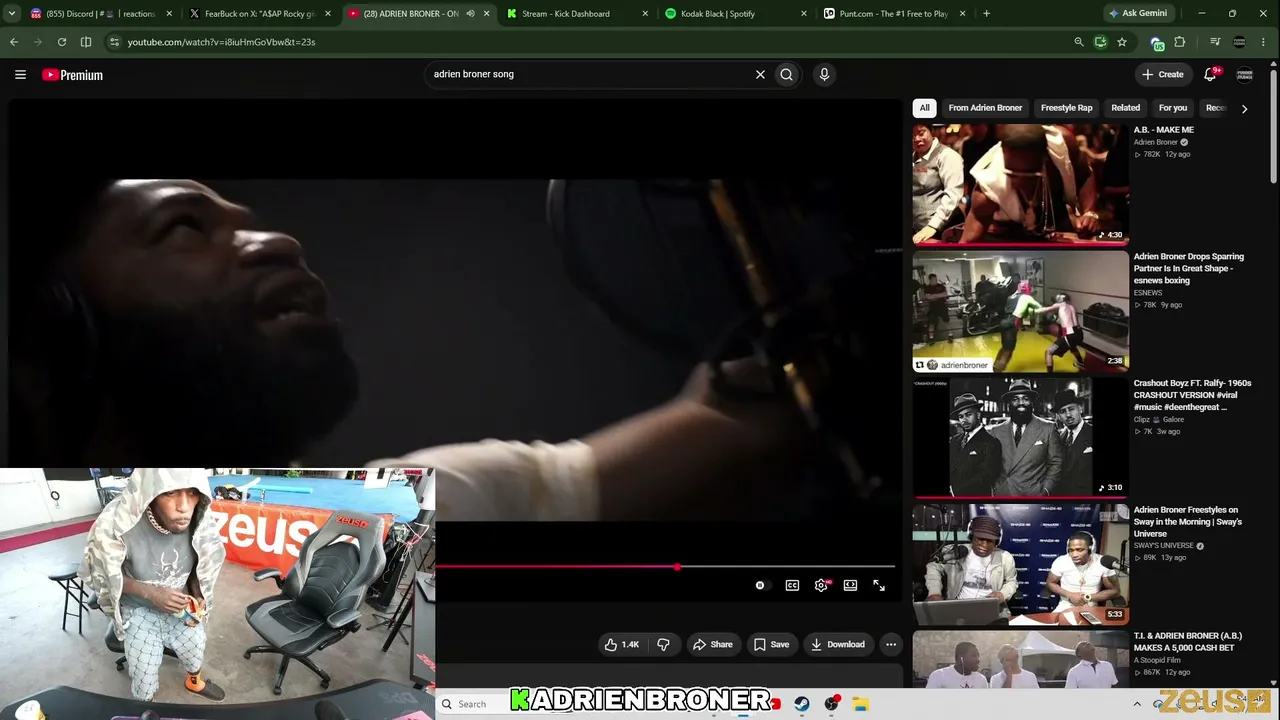
Task: Toggle closed captions on the video
Action: tap(792, 586)
